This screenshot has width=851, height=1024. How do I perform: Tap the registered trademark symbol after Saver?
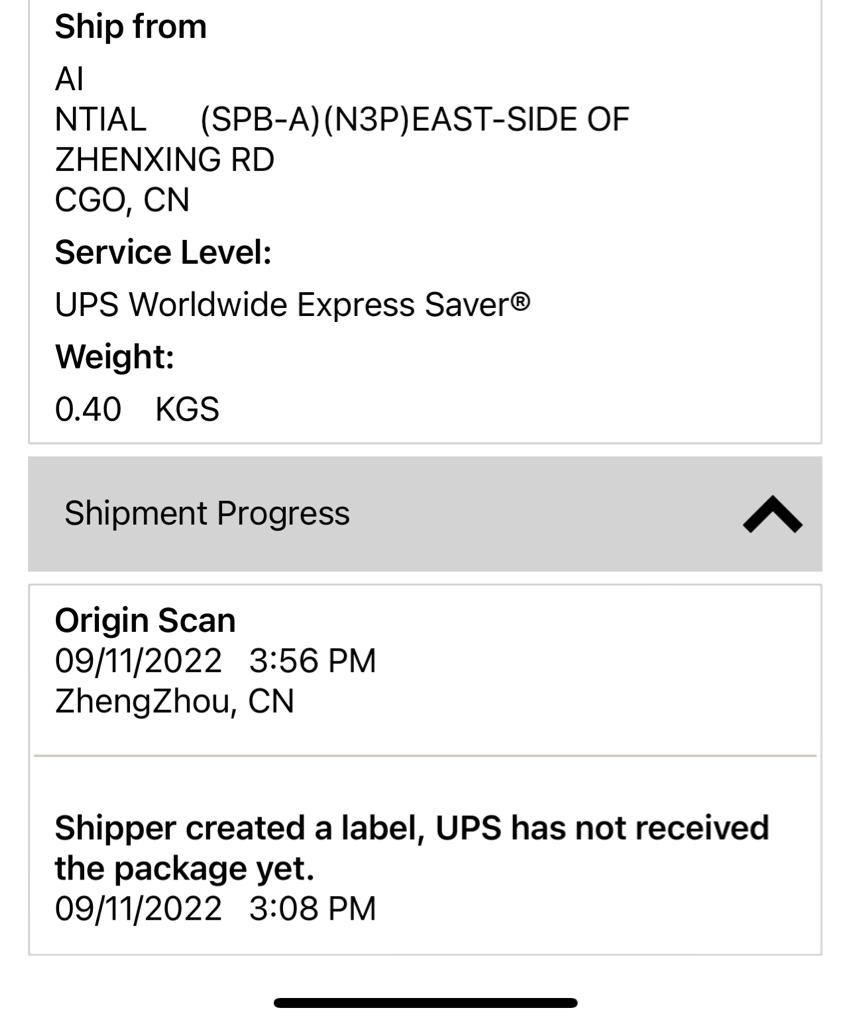pyautogui.click(x=520, y=301)
